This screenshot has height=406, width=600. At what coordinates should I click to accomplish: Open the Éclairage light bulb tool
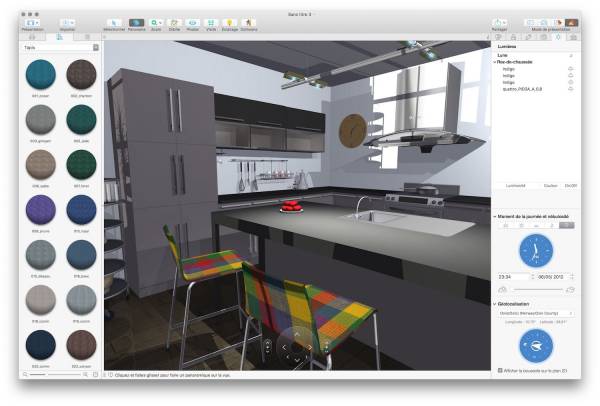click(229, 21)
